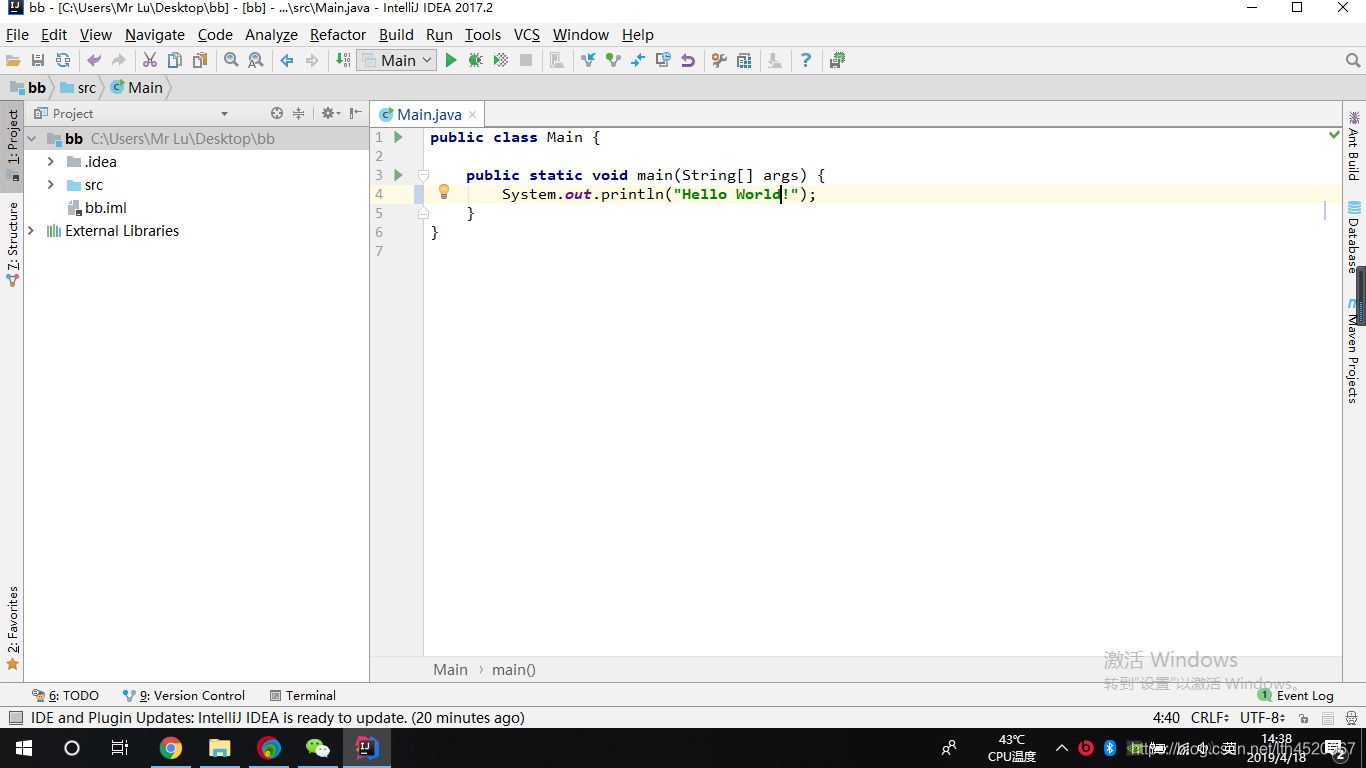The image size is (1366, 768).
Task: Fold the main method at line 3
Action: tap(423, 175)
